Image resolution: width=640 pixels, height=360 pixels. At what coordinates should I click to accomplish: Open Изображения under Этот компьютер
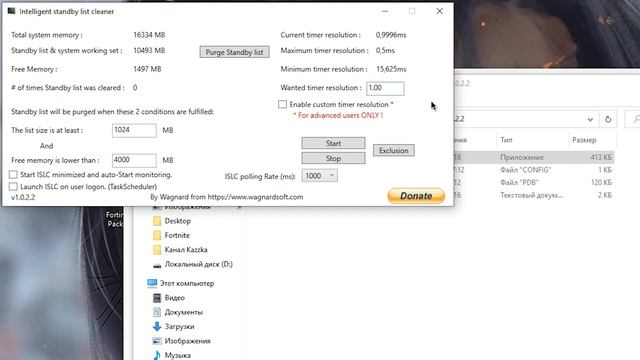(x=187, y=341)
